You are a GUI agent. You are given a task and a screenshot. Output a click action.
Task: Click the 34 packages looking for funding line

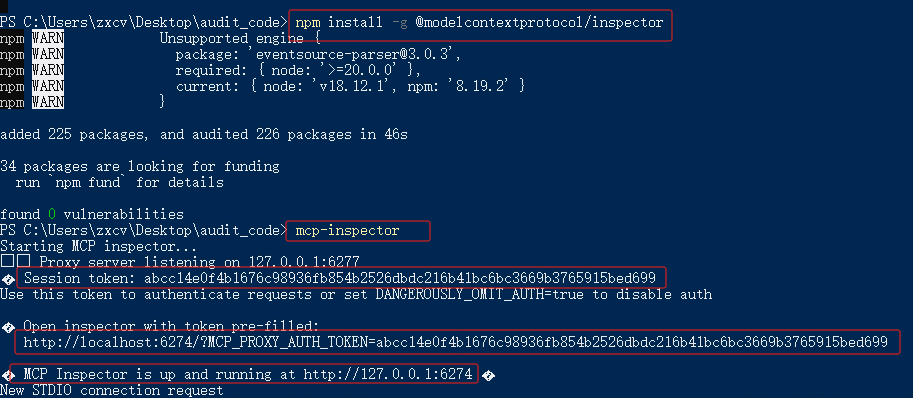click(140, 166)
